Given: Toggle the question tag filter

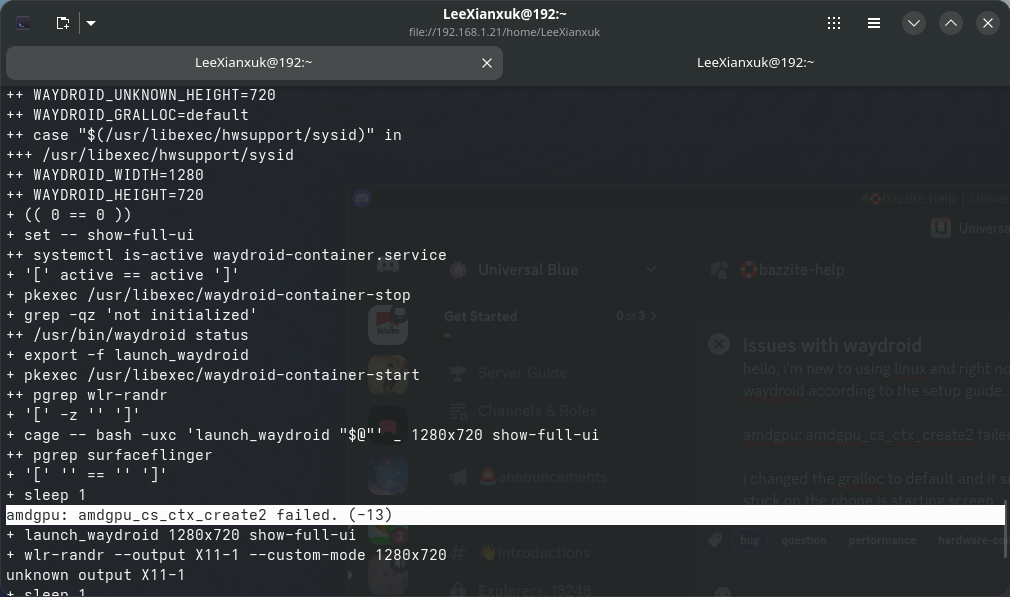Looking at the screenshot, I should coord(803,540).
